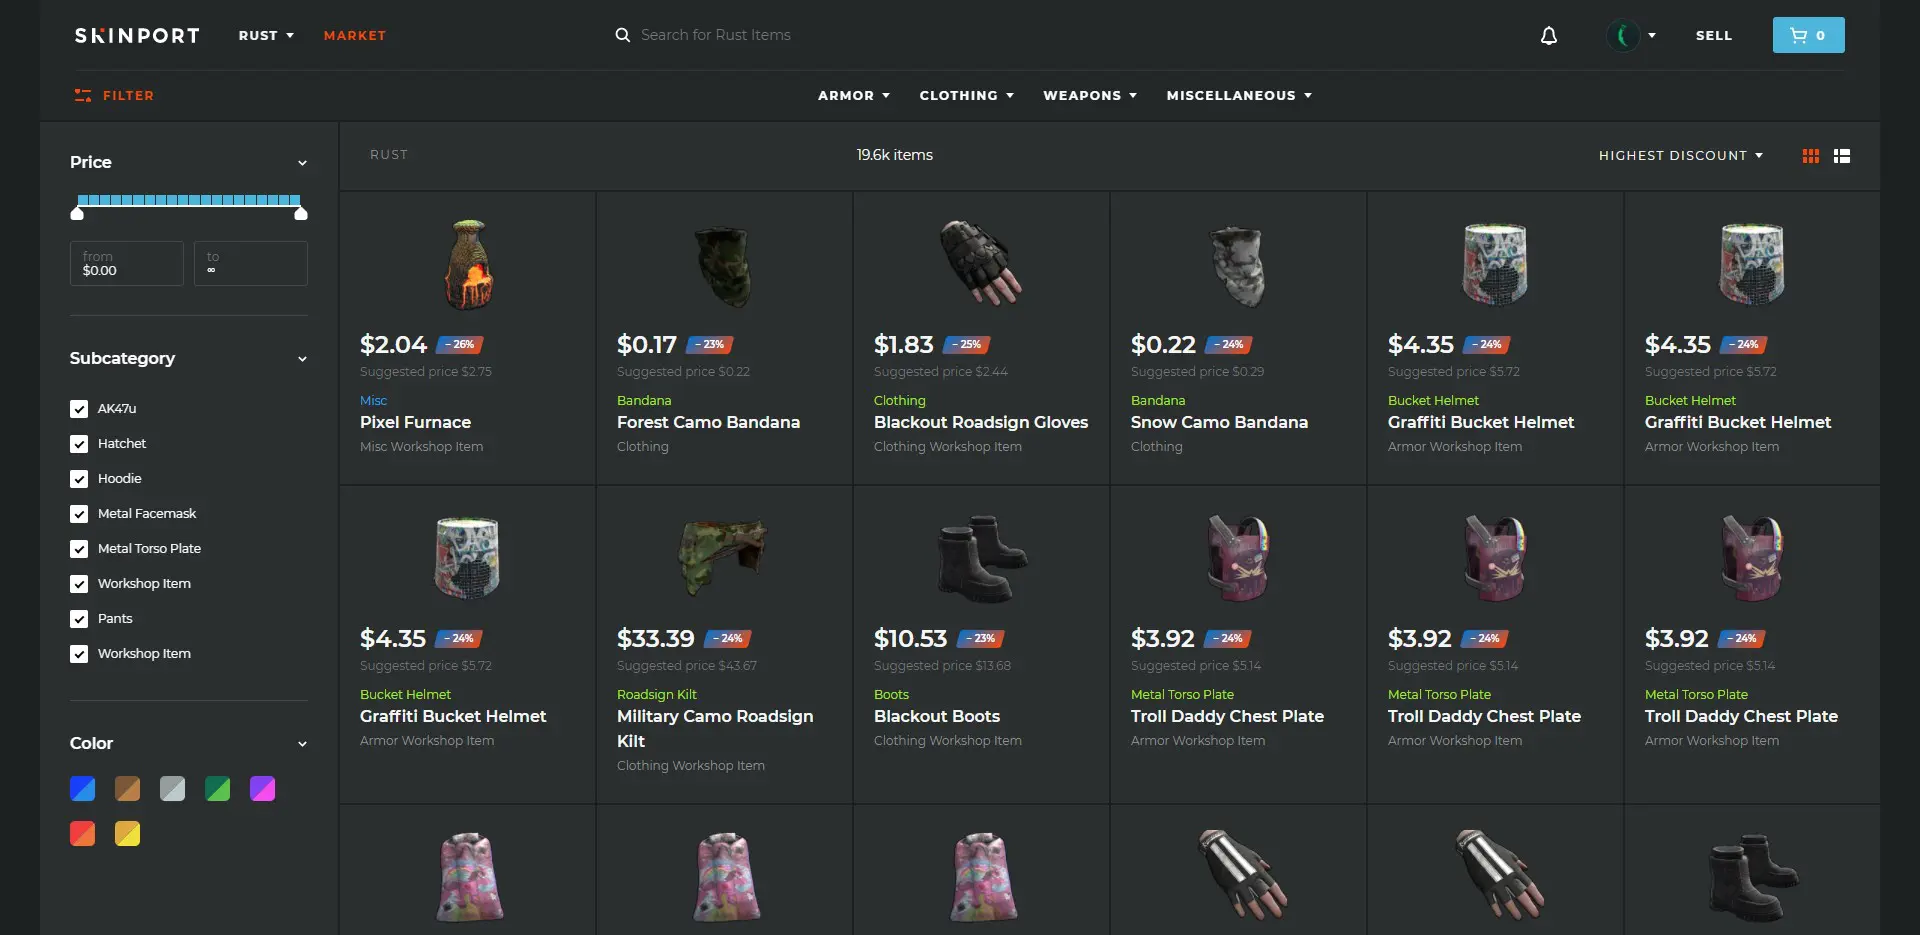
Task: Open the RUST game selector dropdown
Action: click(266, 35)
